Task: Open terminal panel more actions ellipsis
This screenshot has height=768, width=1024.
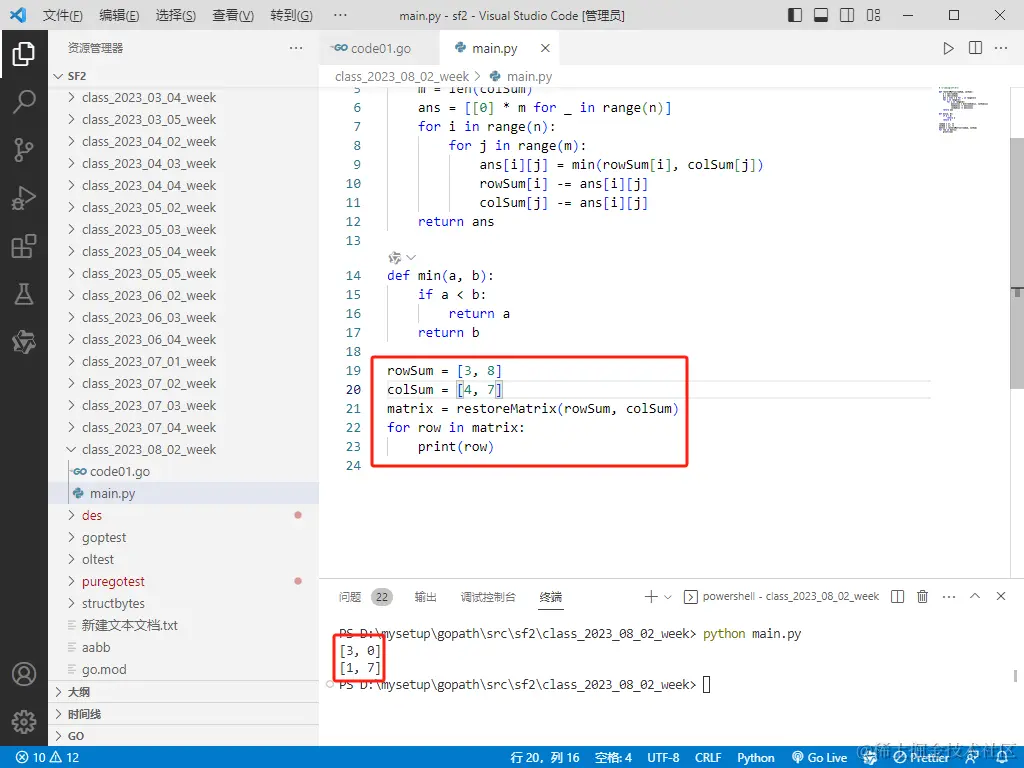Action: [949, 596]
